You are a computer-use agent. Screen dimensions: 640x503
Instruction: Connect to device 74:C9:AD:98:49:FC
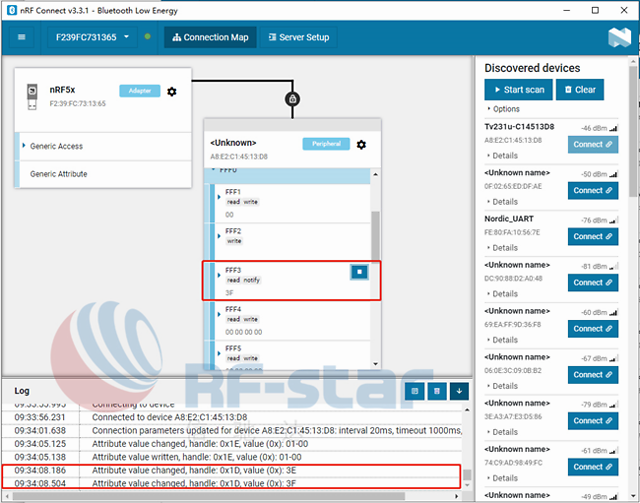[x=593, y=467]
